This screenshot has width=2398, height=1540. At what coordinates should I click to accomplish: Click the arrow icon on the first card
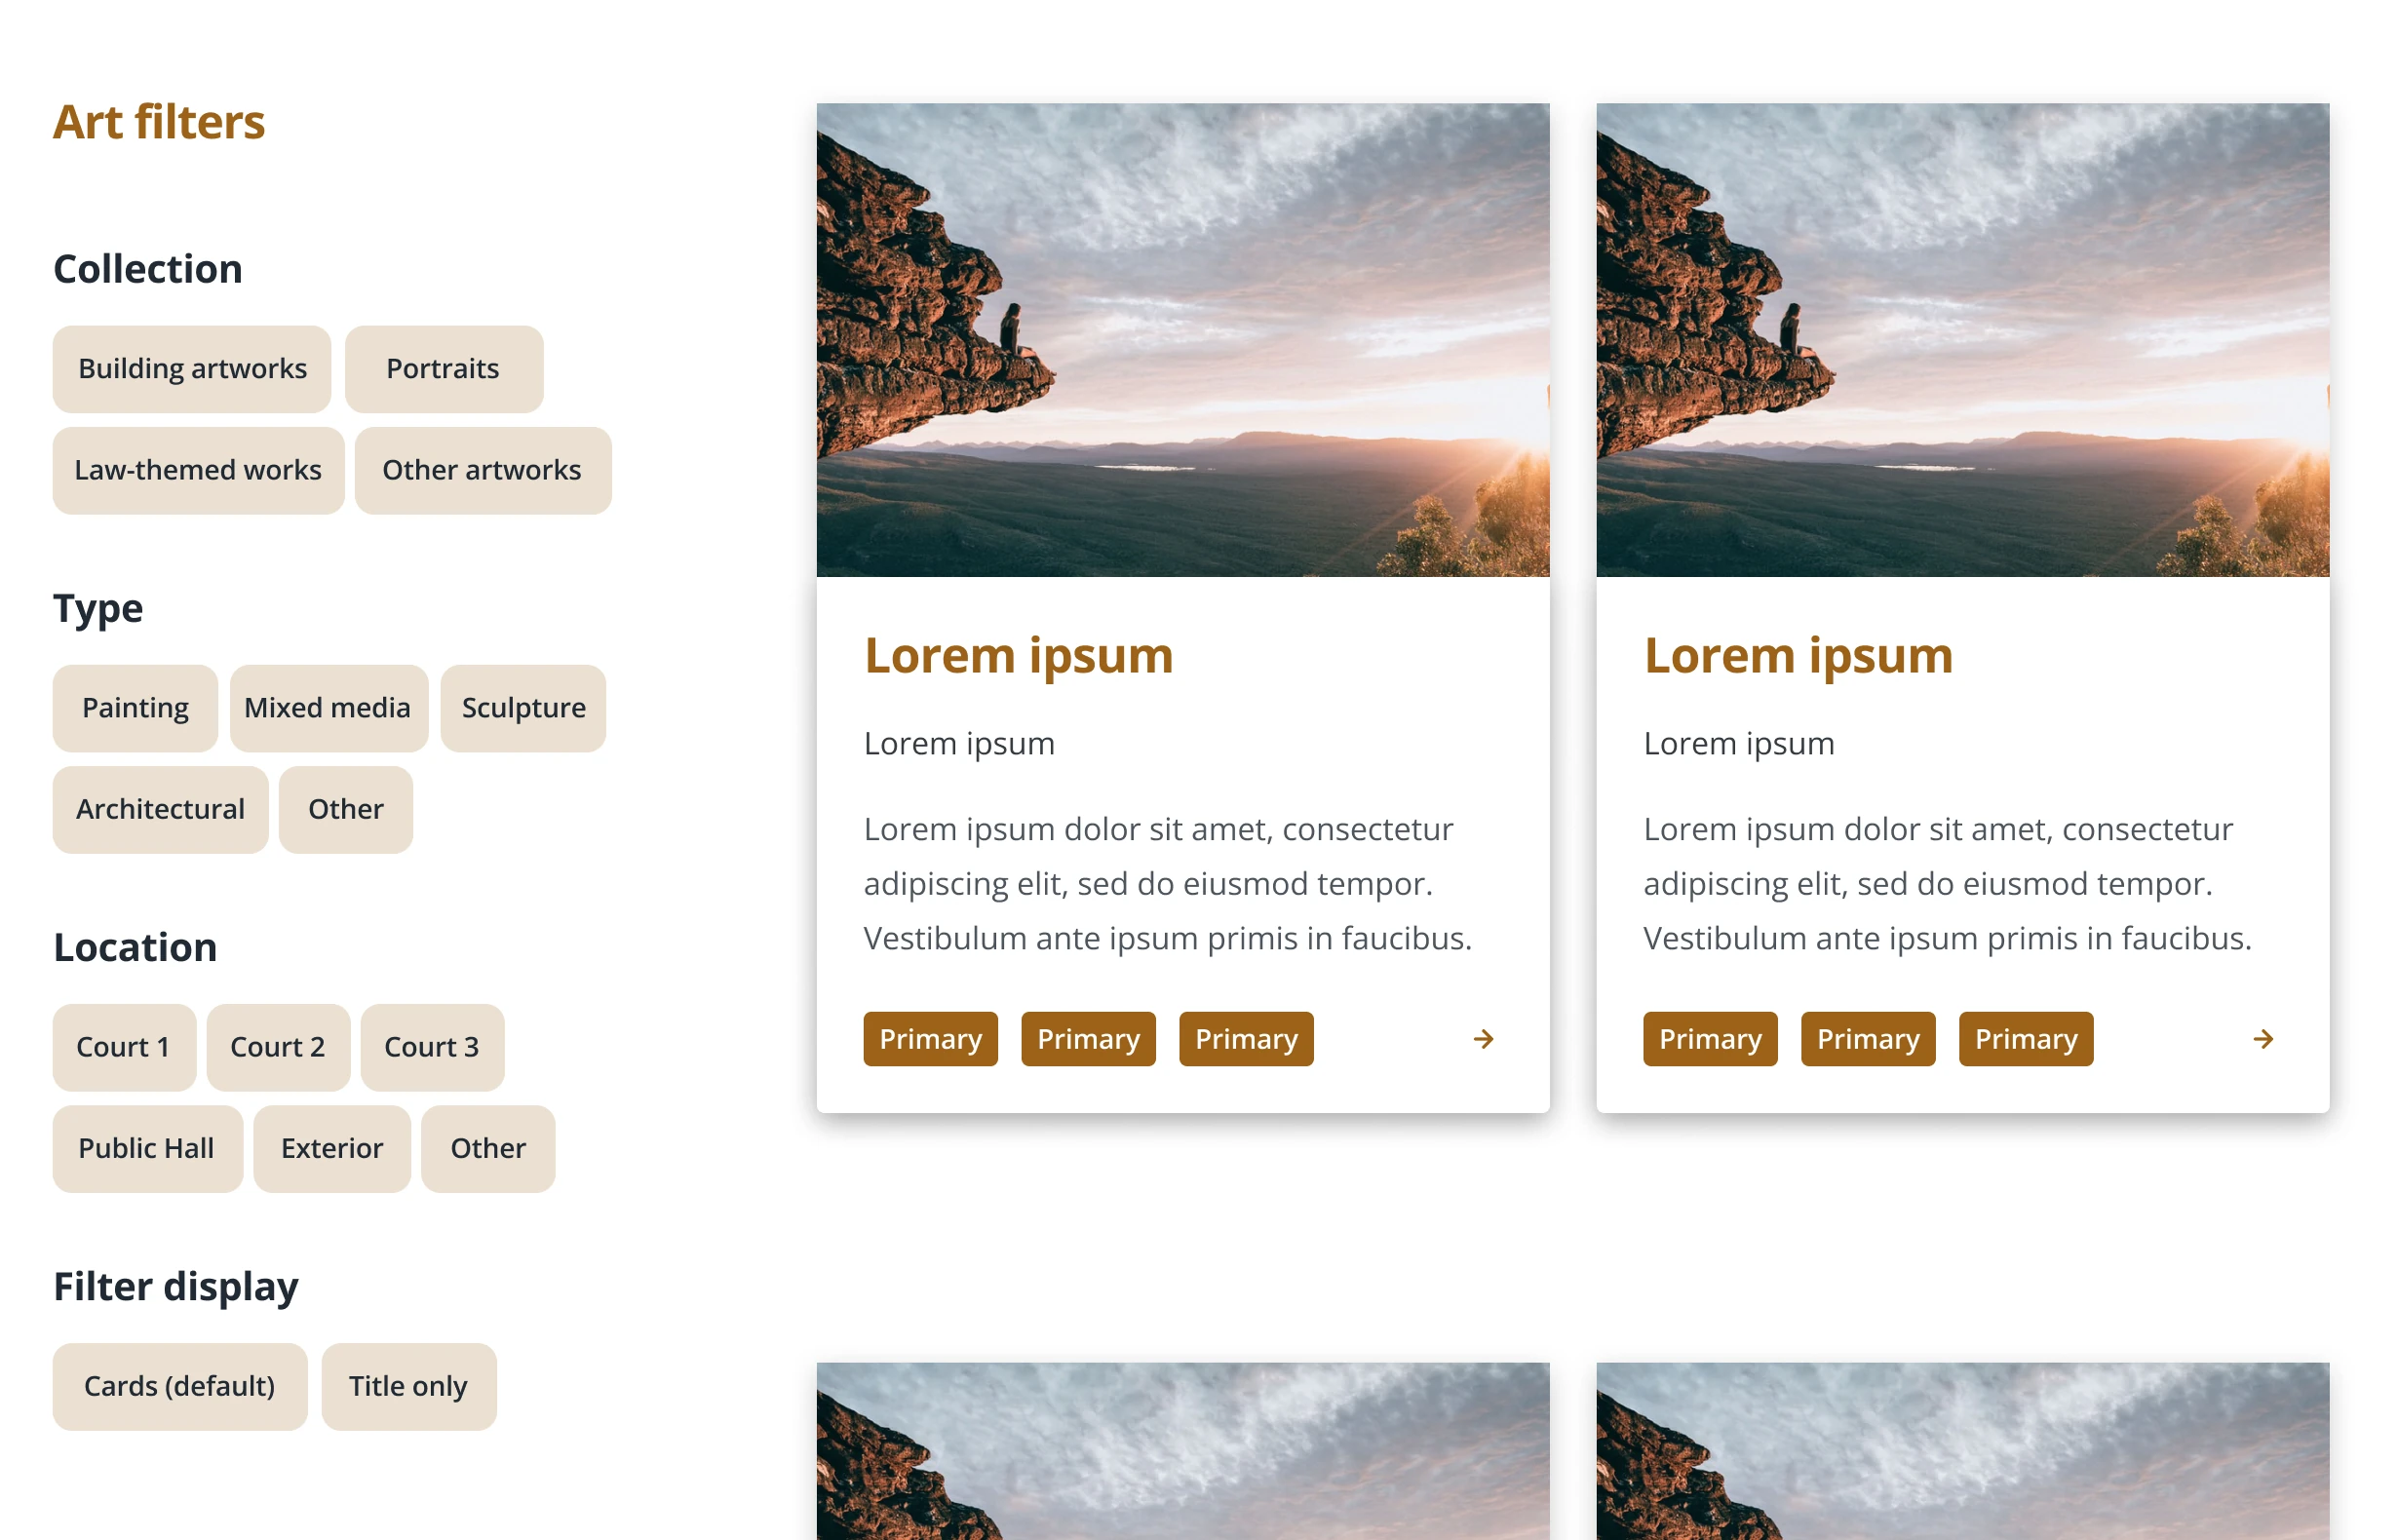pyautogui.click(x=1483, y=1039)
